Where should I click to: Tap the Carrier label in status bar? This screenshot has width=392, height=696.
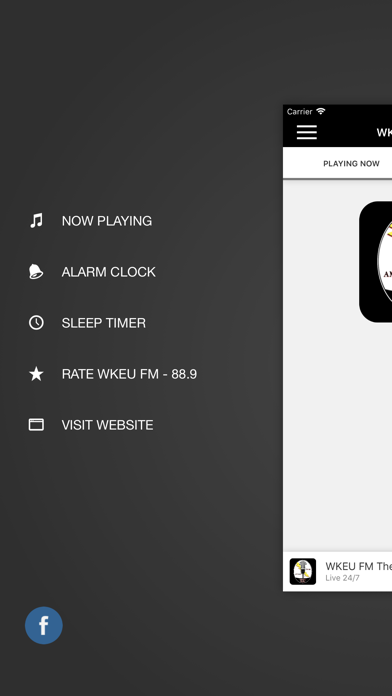300,111
